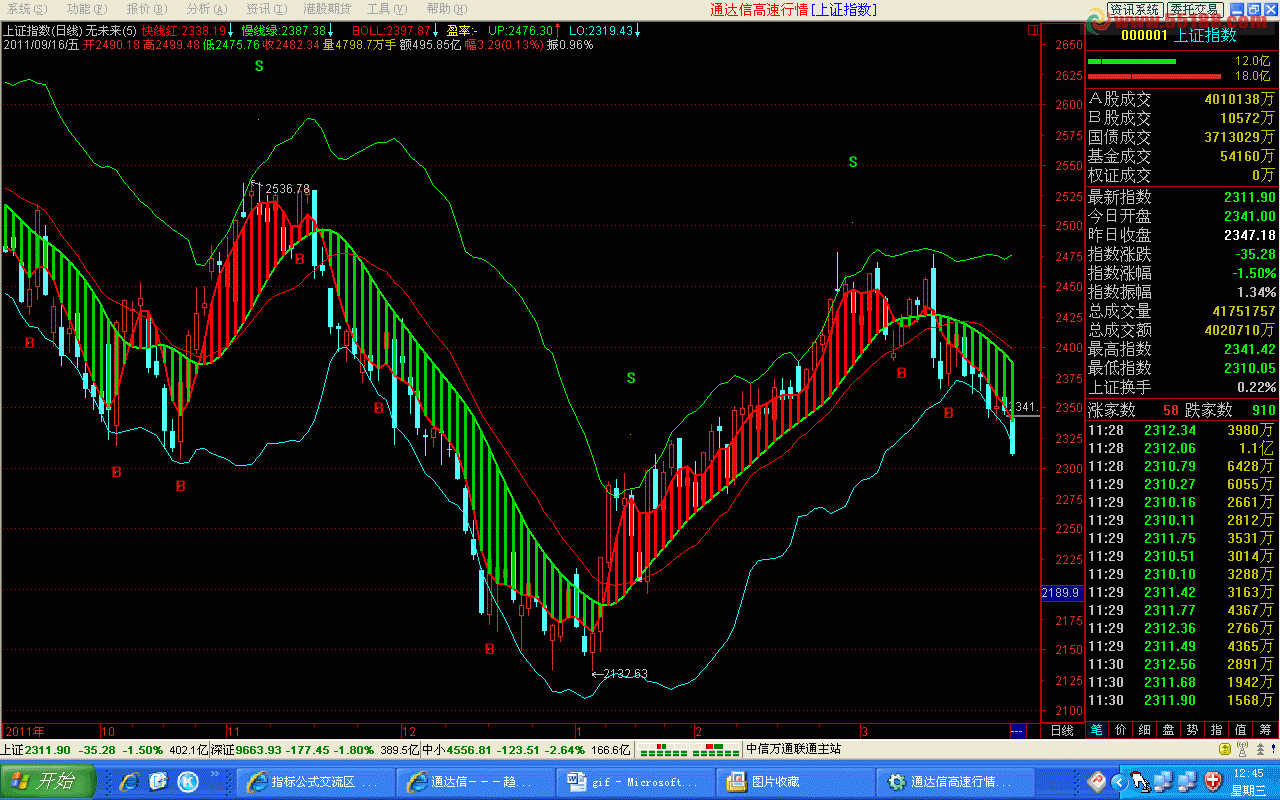Switch to the 笔 tab

coord(1096,730)
